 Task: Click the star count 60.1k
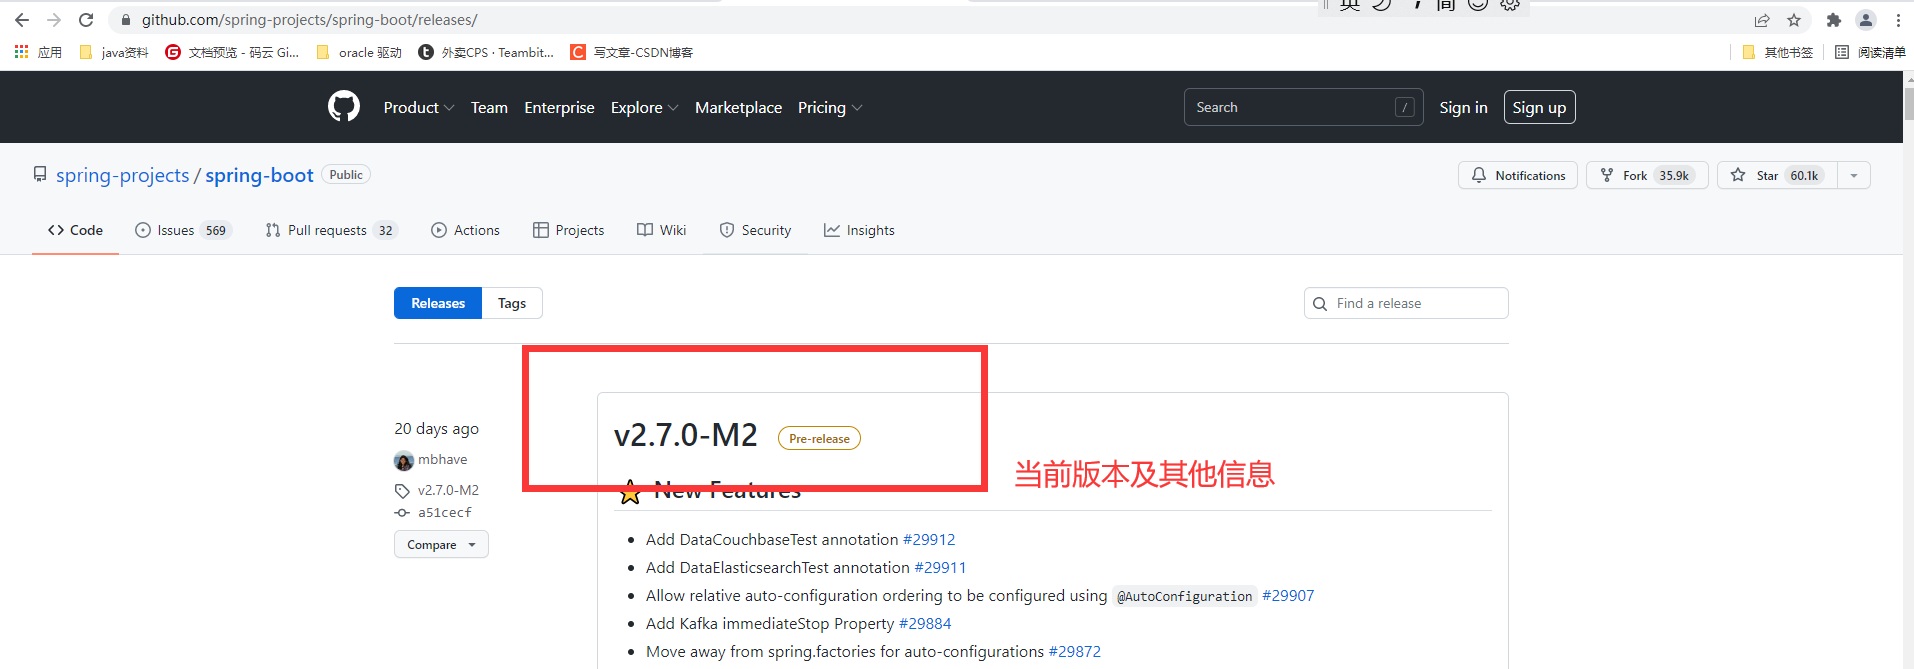tap(1804, 175)
